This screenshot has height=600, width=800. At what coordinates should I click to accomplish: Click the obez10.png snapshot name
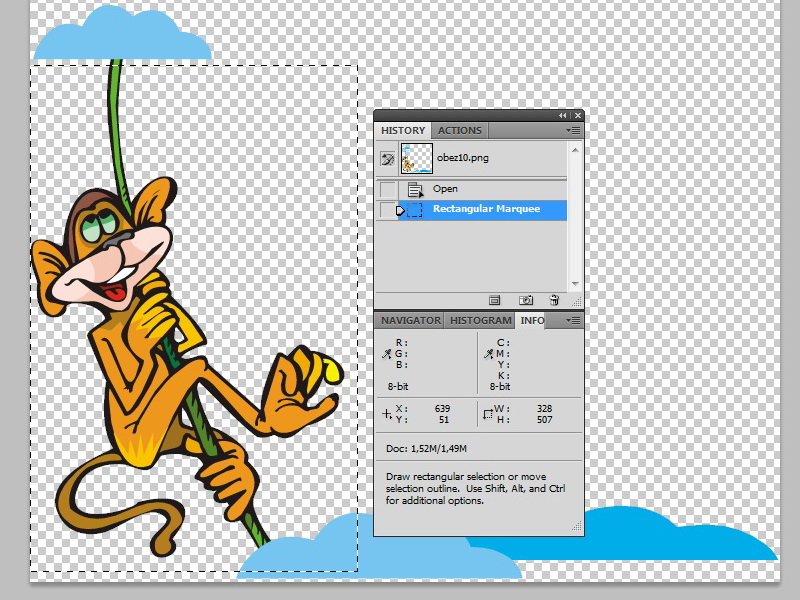463,158
